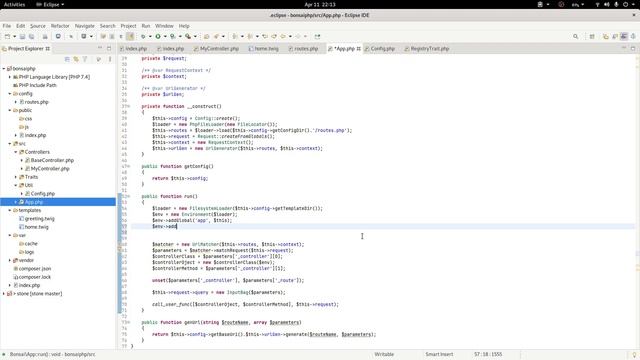Minimize the Project Explorer panel
Image resolution: width=640 pixels, height=360 pixels.
coord(100,48)
